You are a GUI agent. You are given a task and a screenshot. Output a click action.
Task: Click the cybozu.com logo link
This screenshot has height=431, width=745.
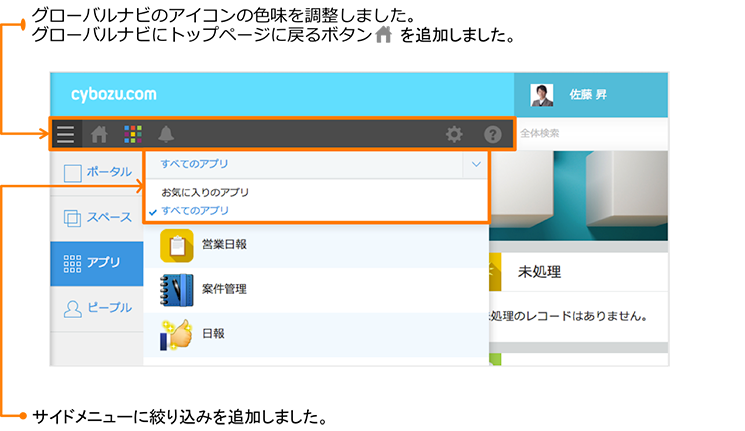point(113,95)
